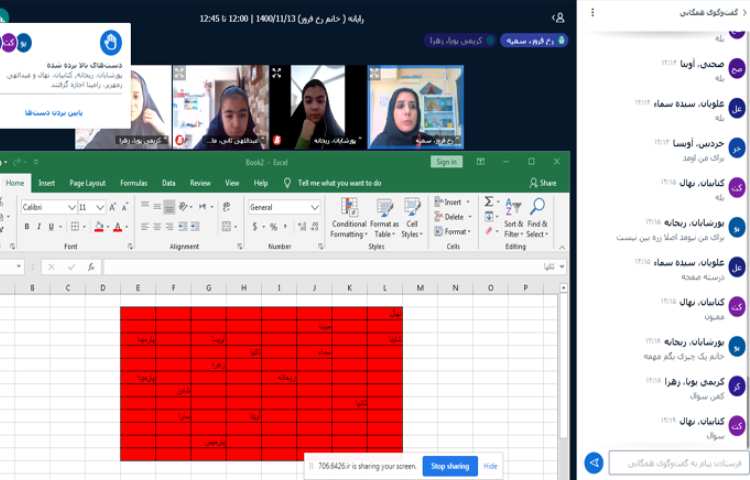Toggle Italic formatting

click(x=40, y=227)
